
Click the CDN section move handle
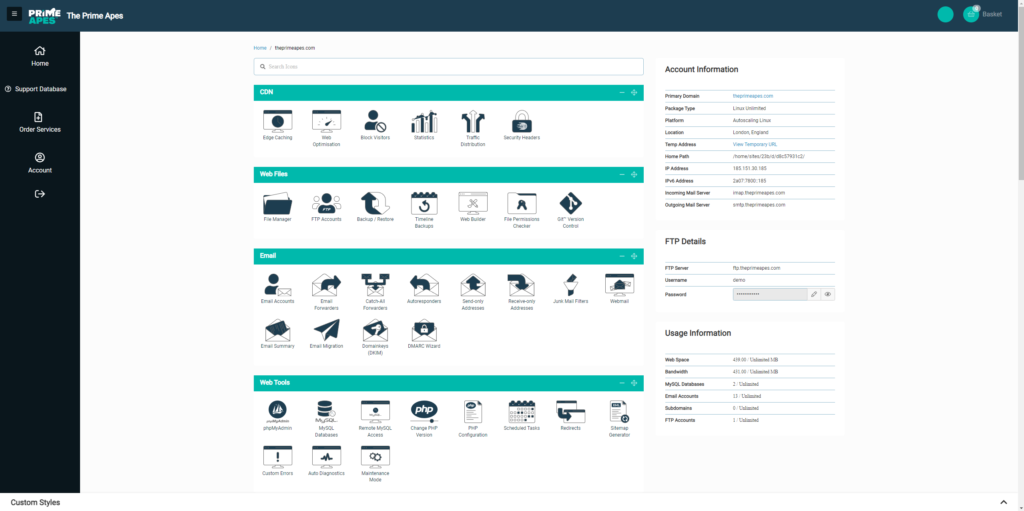click(634, 92)
